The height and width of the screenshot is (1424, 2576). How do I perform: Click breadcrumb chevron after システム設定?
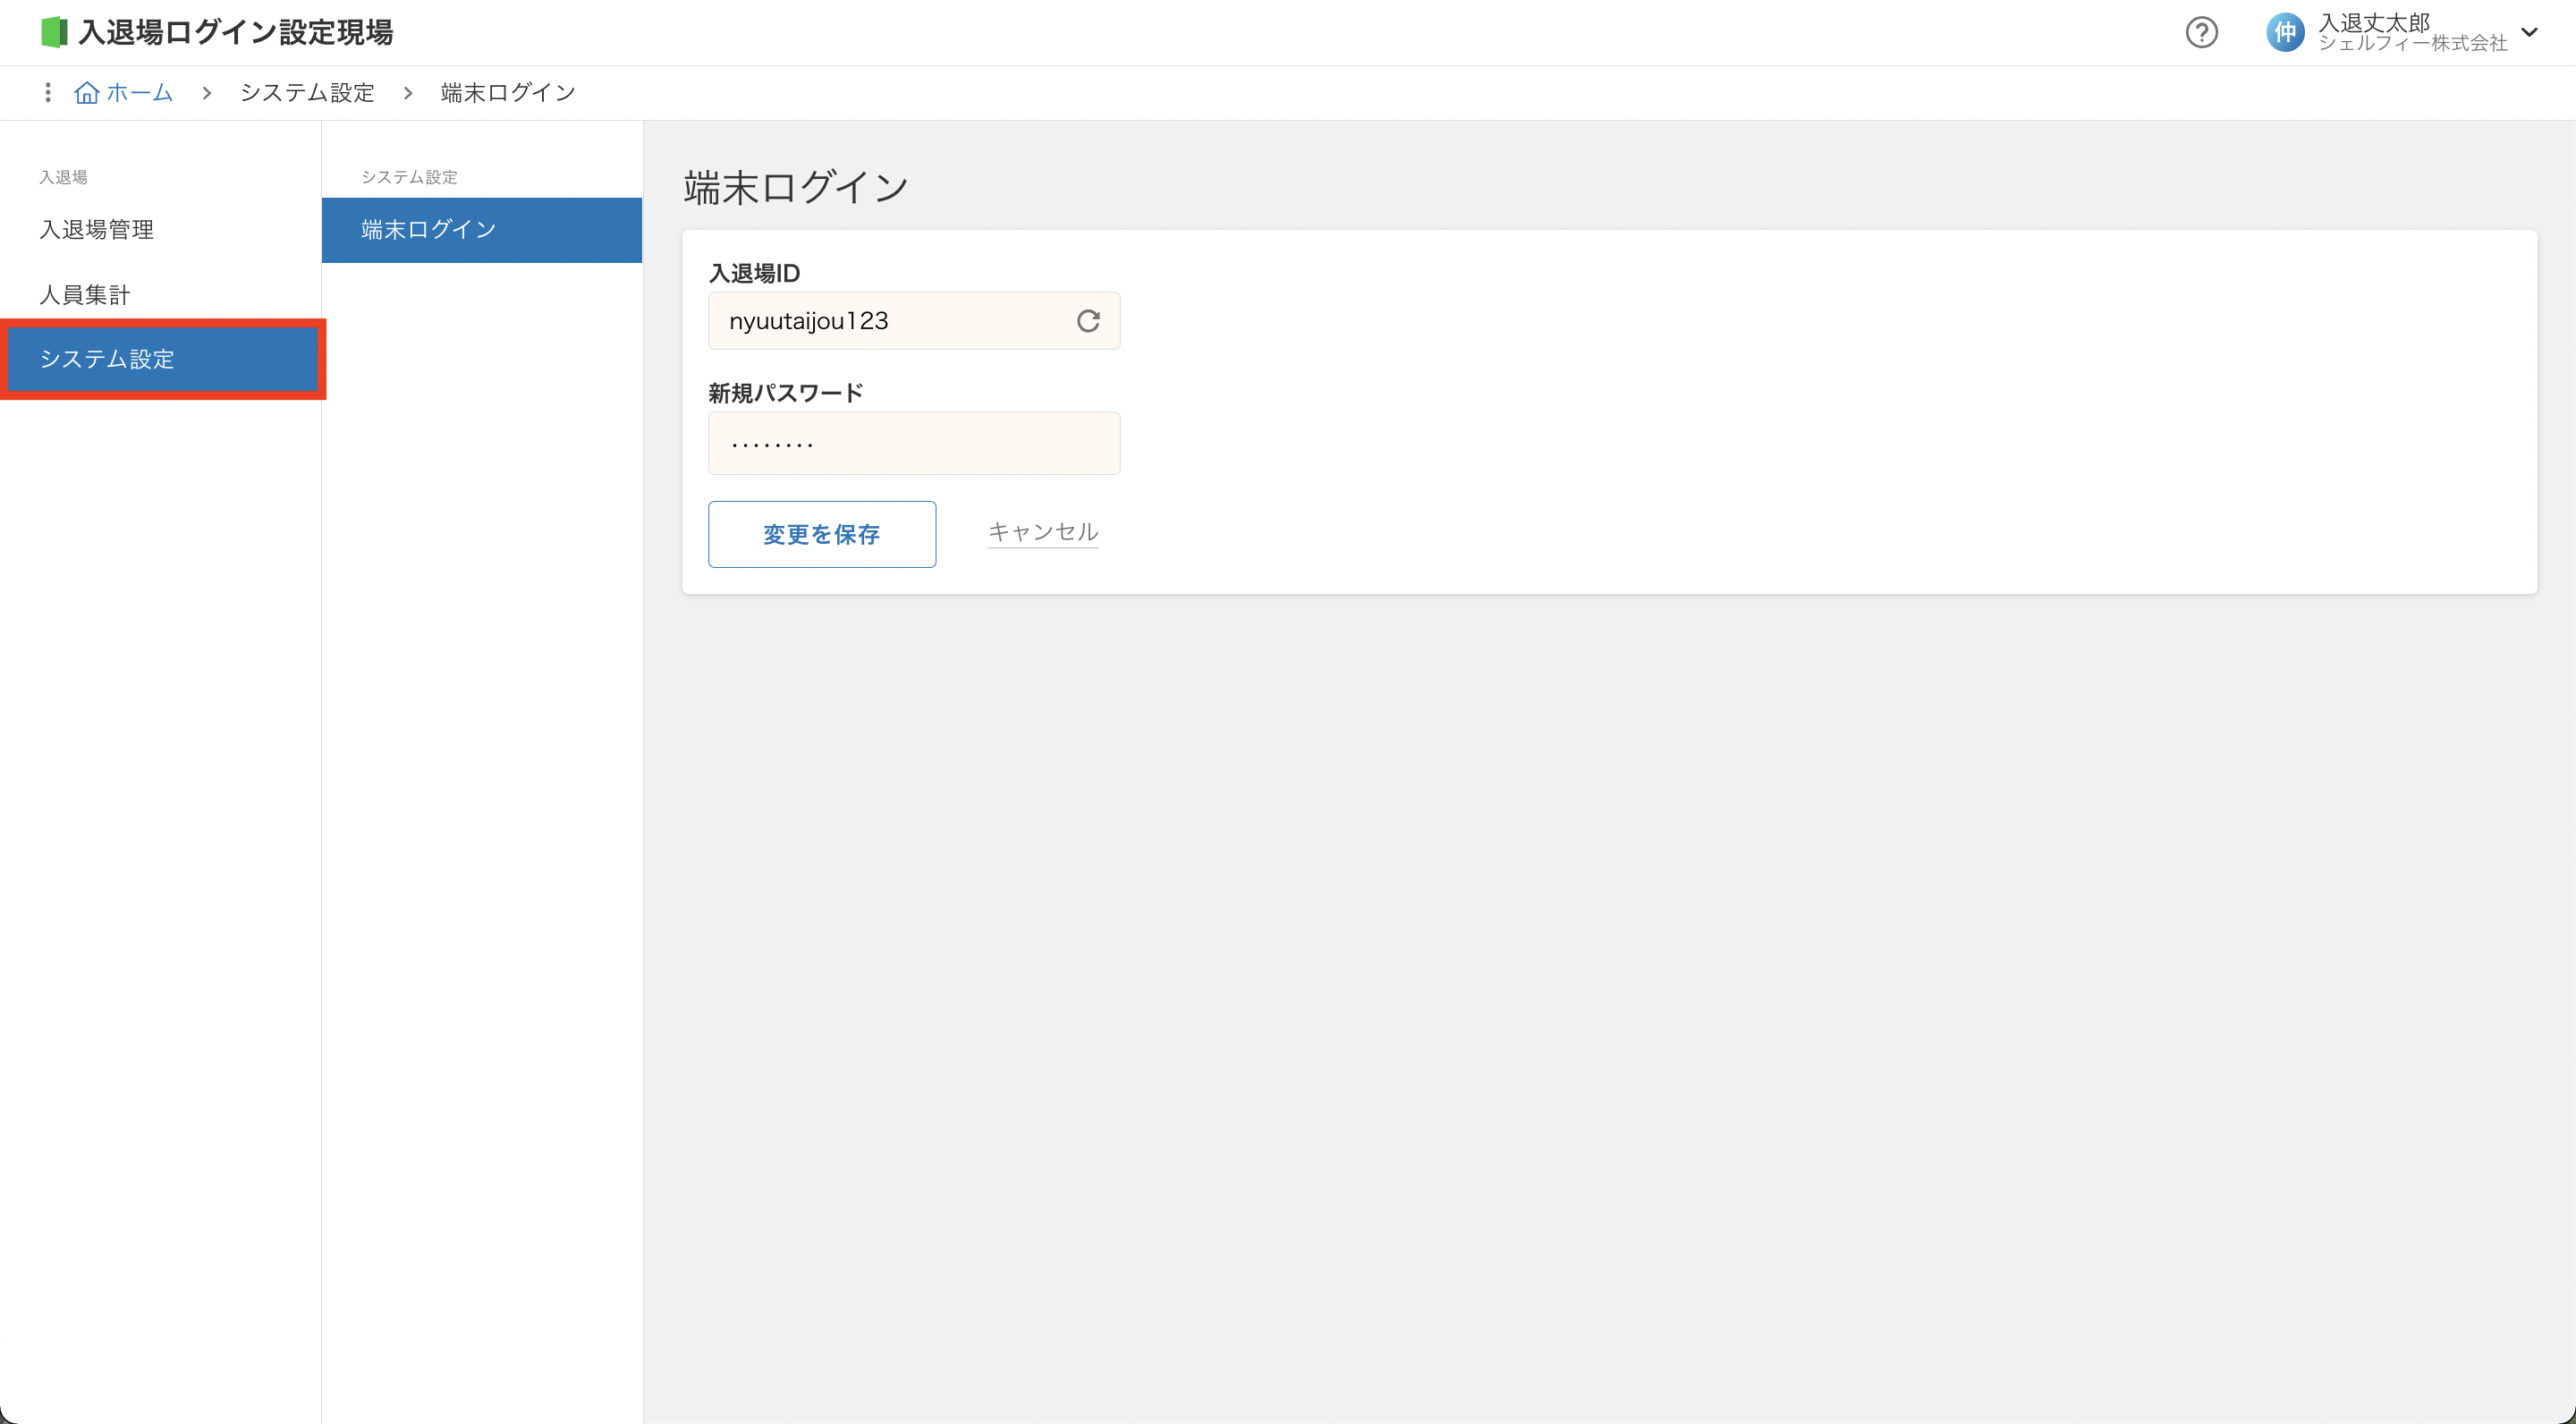pos(408,93)
